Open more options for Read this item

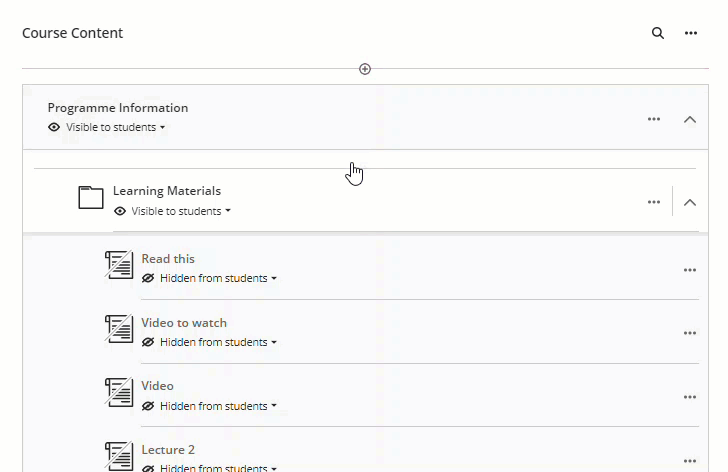[689, 270]
